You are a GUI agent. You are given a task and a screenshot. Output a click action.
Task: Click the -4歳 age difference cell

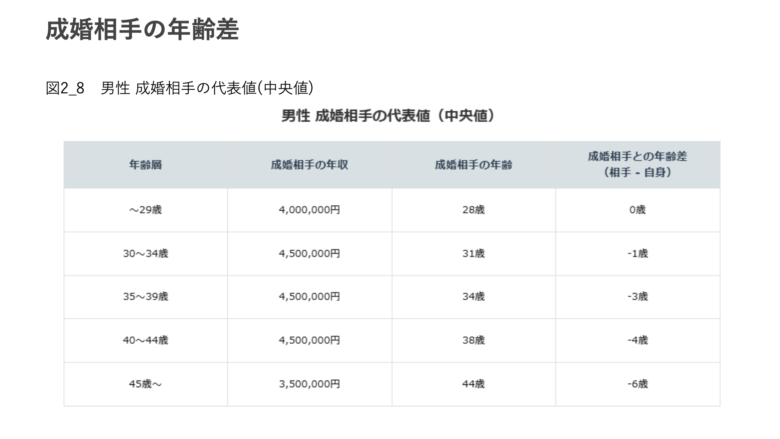pyautogui.click(x=638, y=341)
